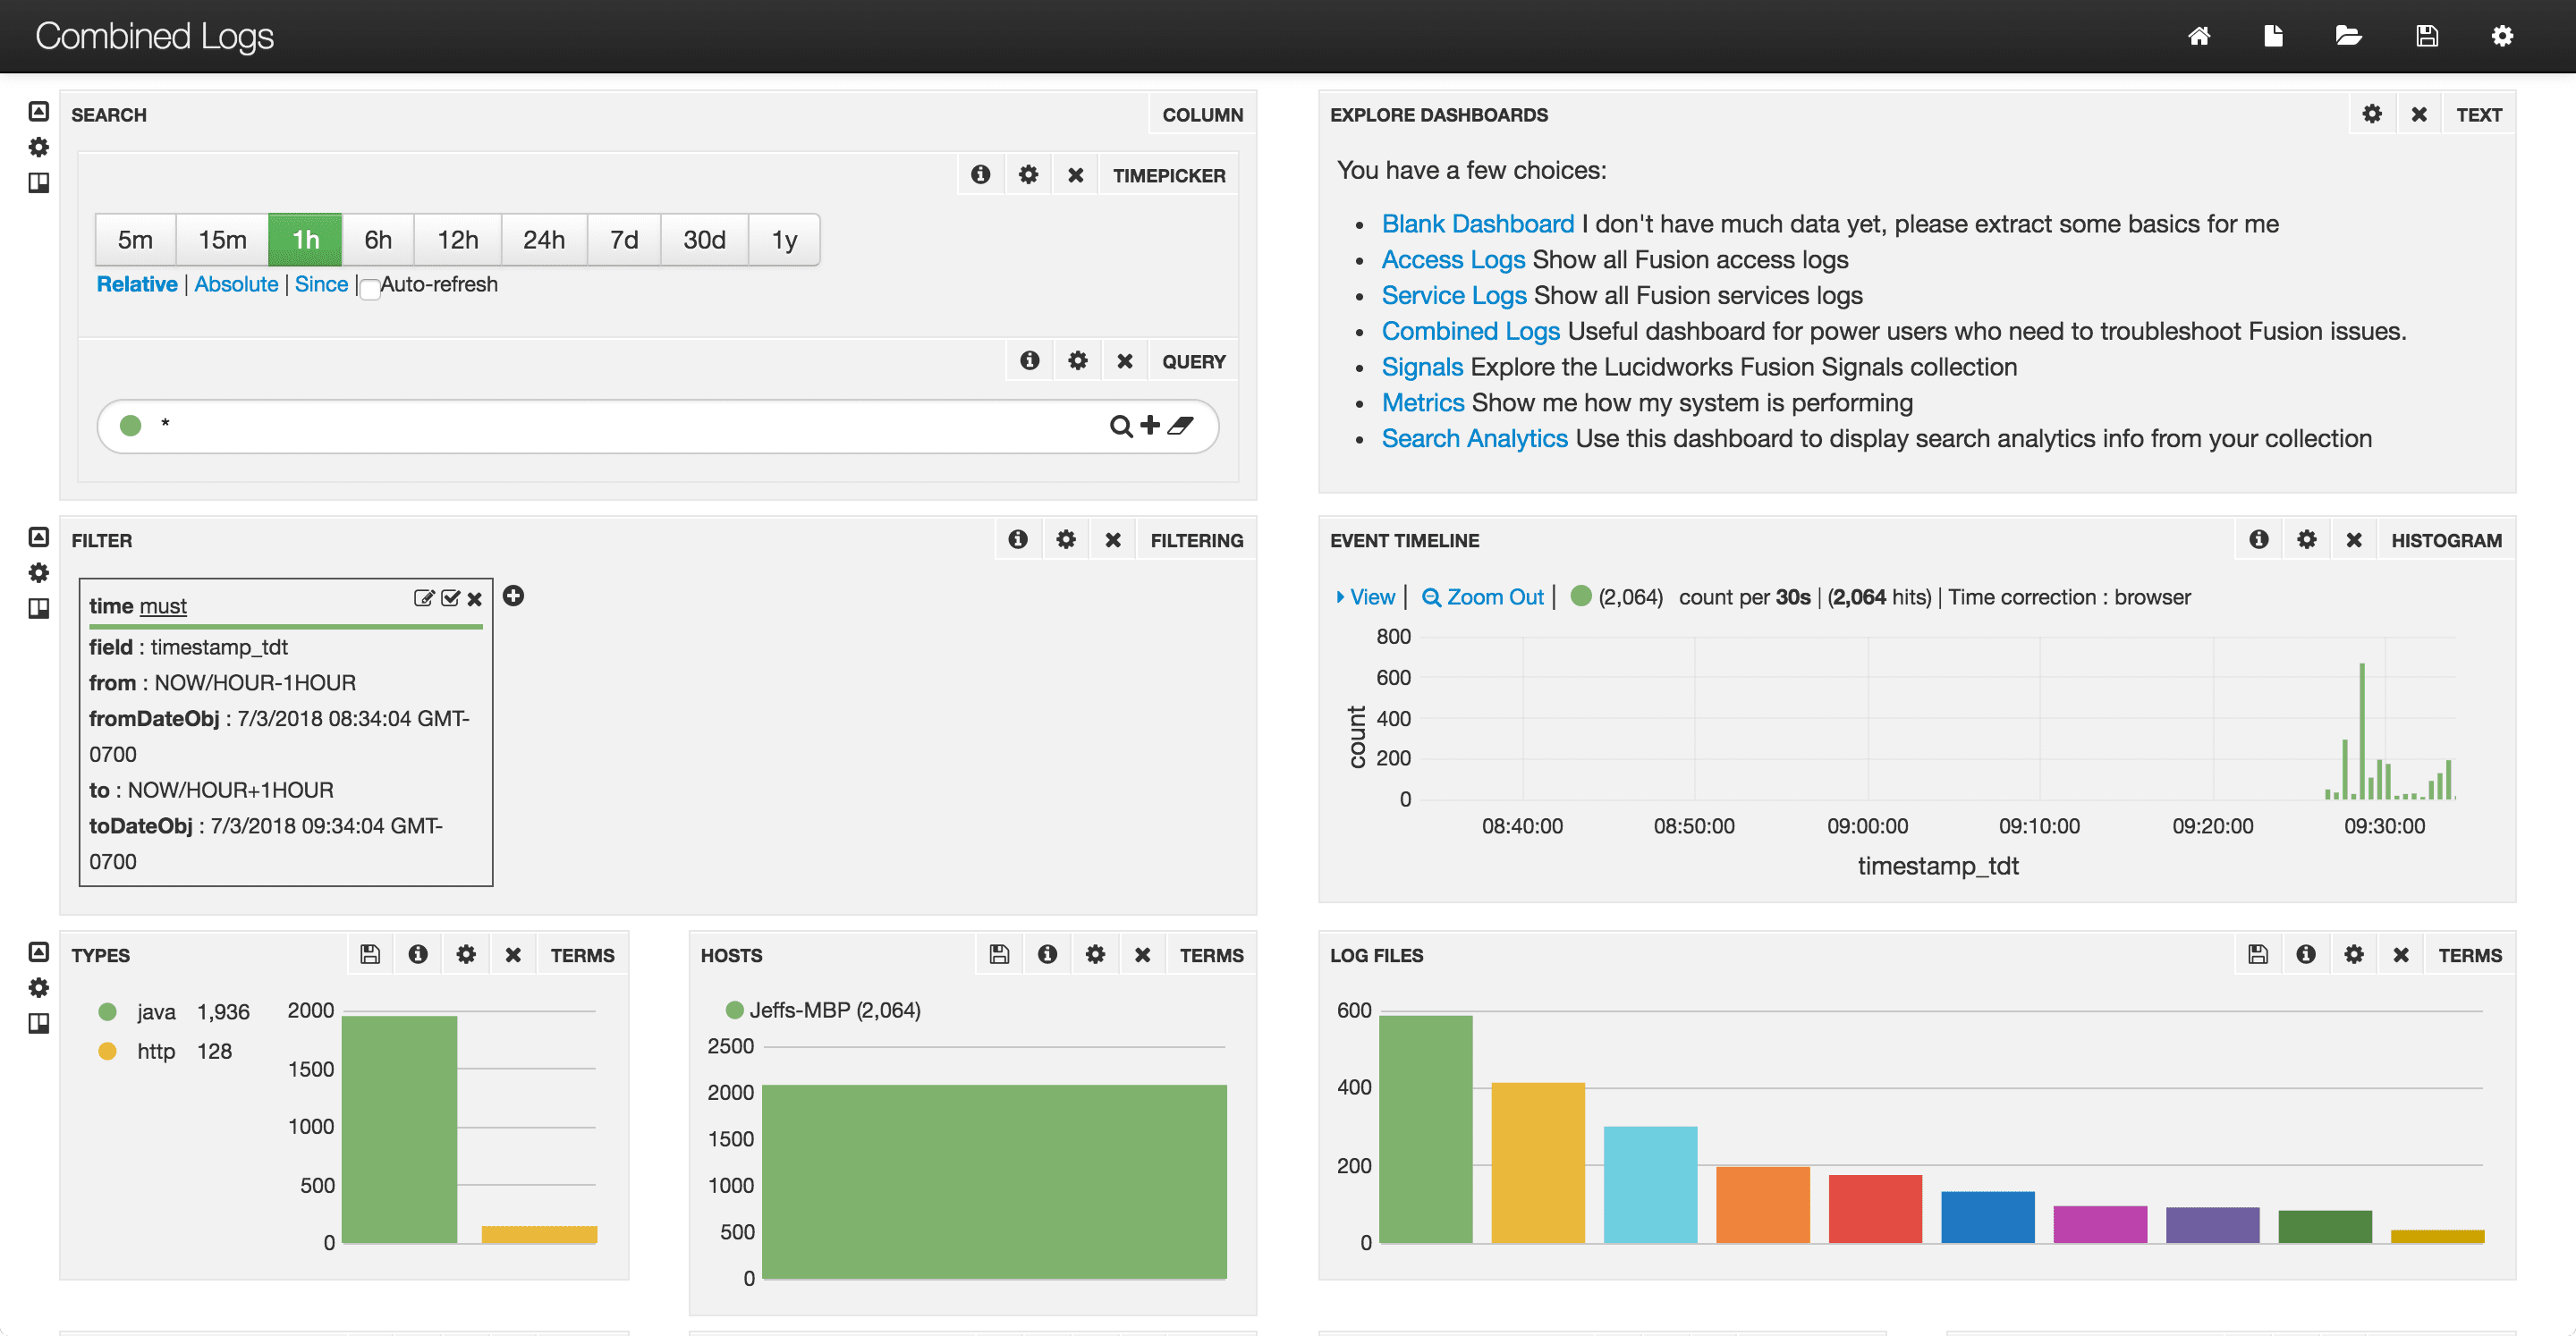Remove the Timepicker panel
Image resolution: width=2576 pixels, height=1336 pixels.
[1075, 175]
